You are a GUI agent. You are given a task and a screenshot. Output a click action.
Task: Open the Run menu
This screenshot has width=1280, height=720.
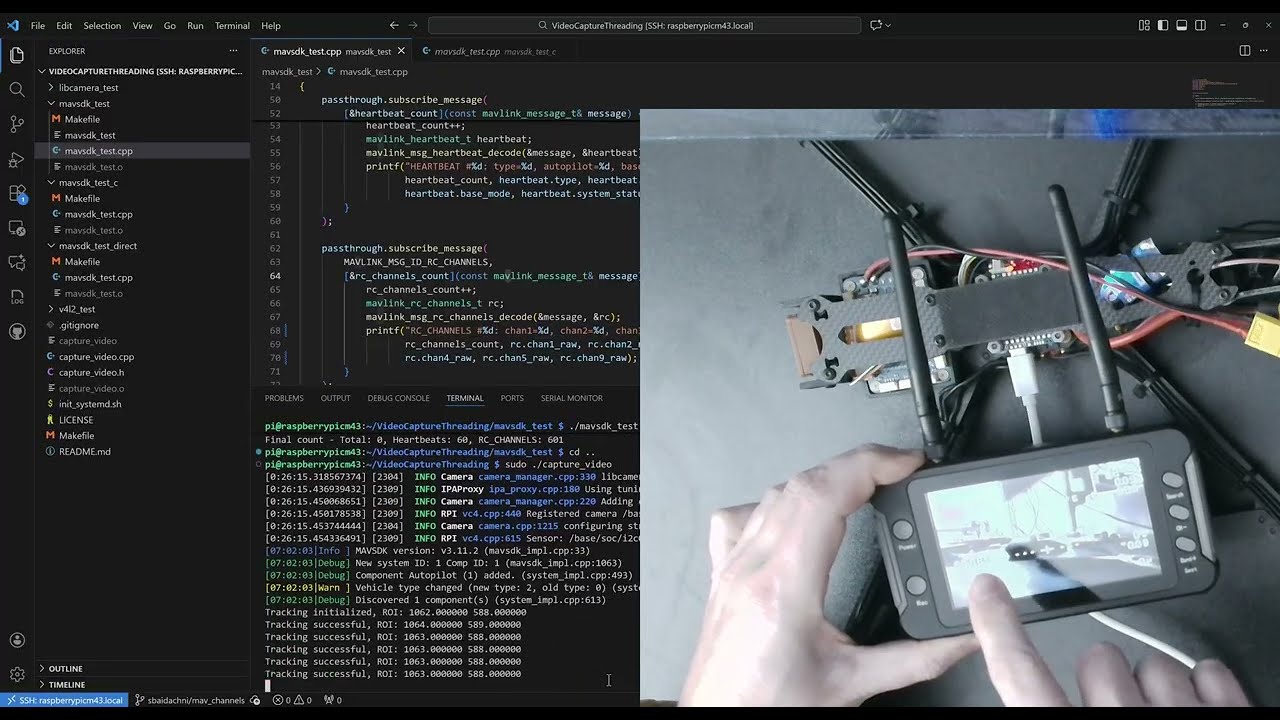pyautogui.click(x=195, y=25)
